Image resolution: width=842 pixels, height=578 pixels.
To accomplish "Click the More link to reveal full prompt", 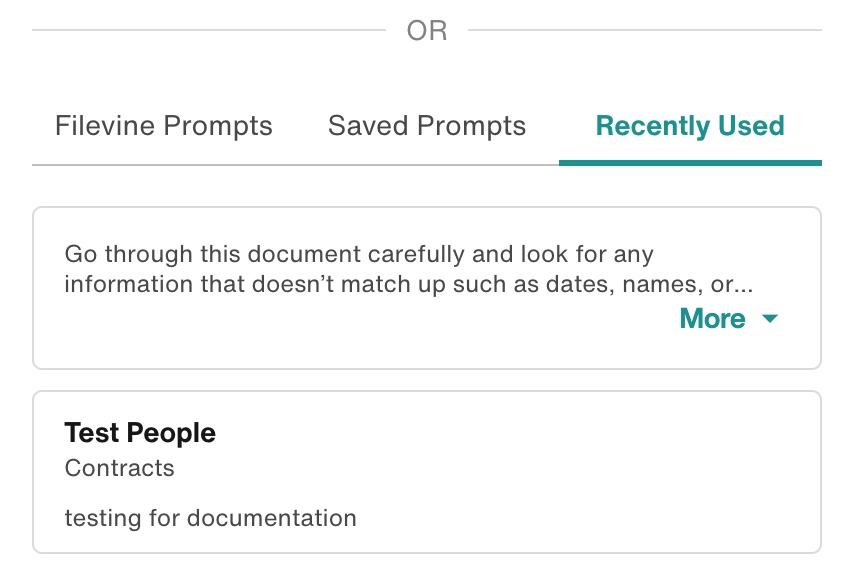I will (x=711, y=319).
